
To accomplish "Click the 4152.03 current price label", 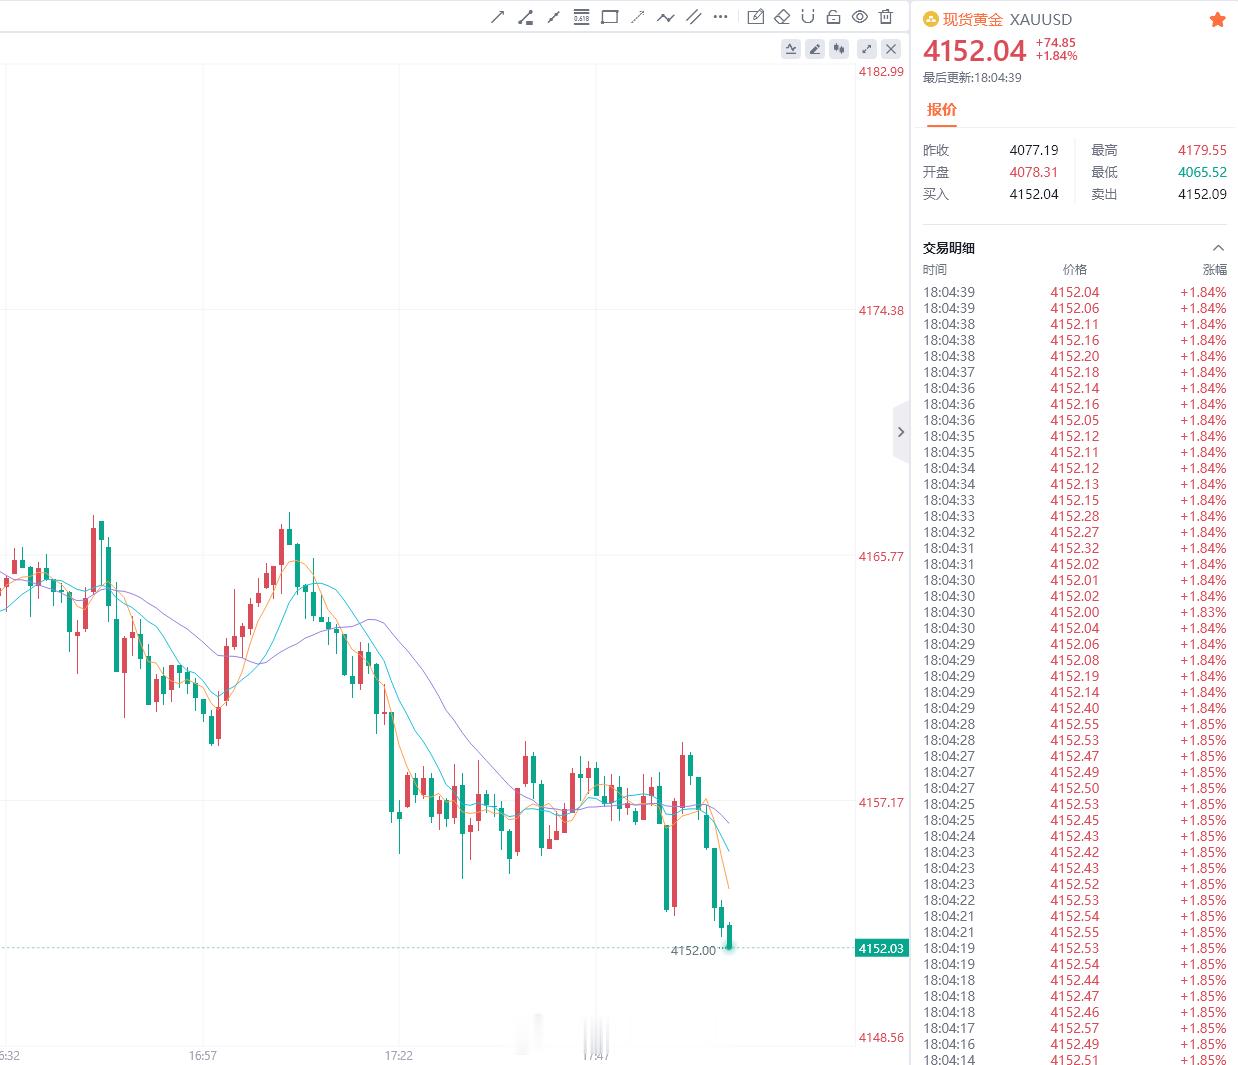I will pos(881,948).
